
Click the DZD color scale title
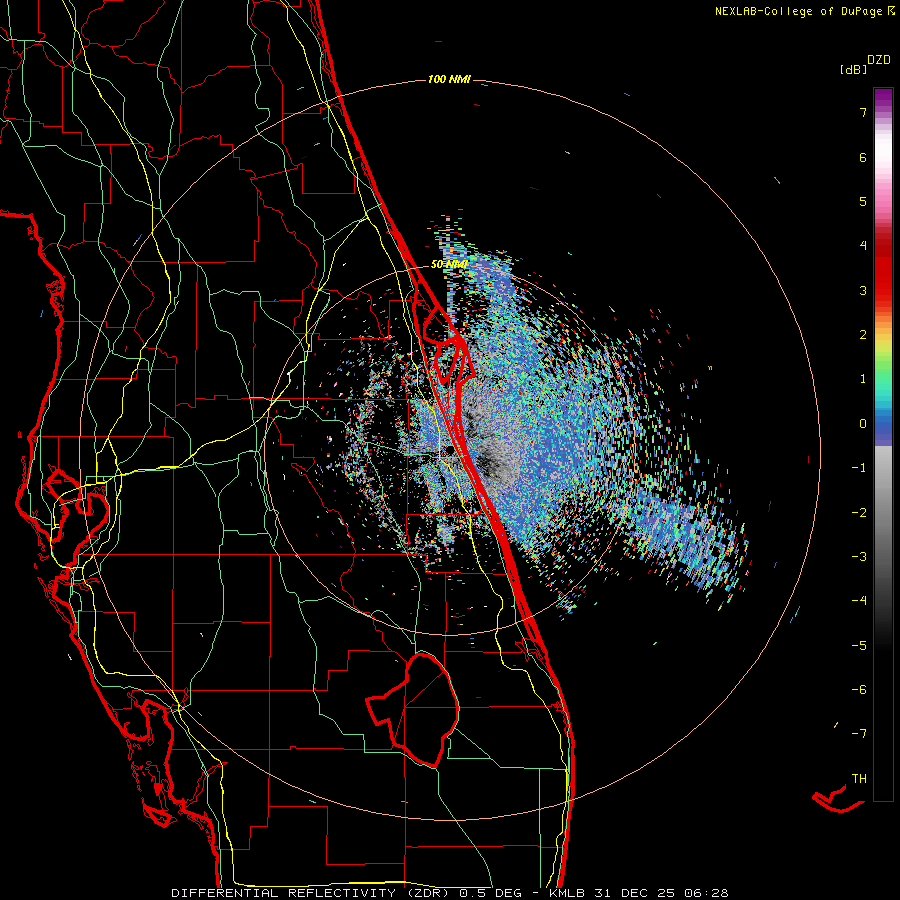[x=879, y=60]
